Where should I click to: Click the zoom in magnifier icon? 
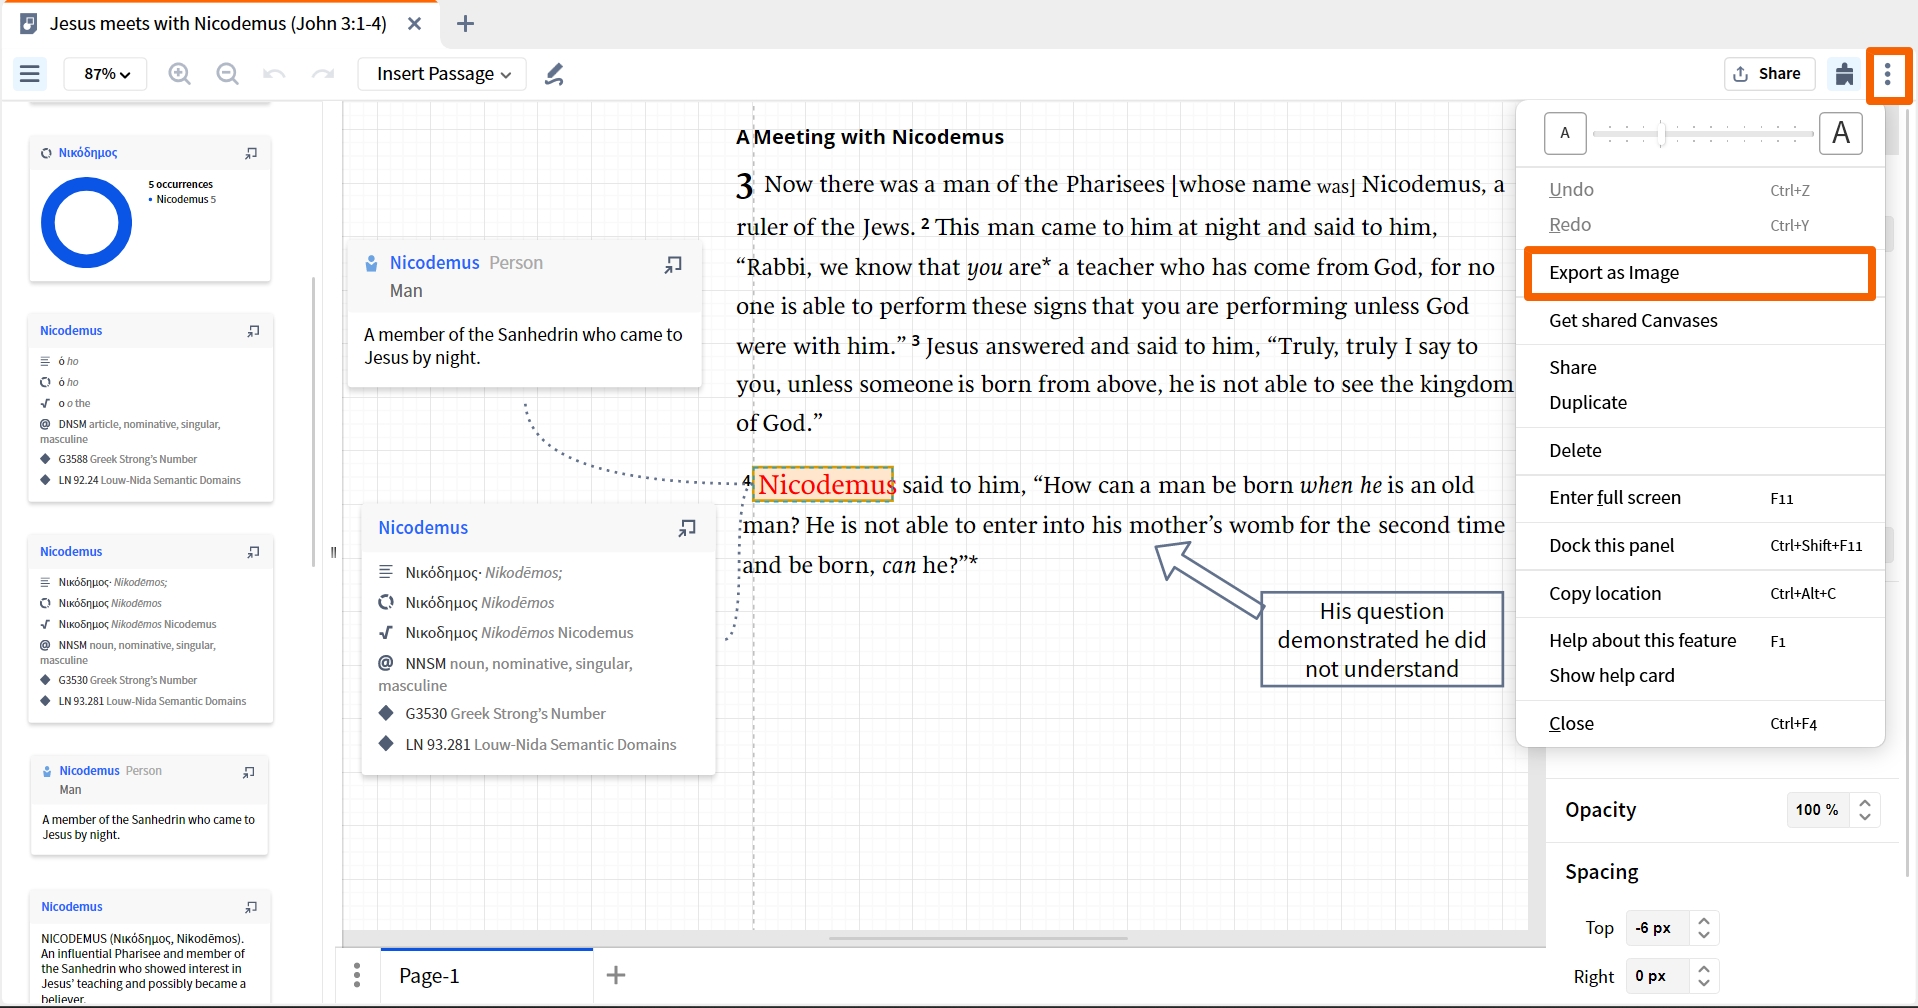click(180, 74)
